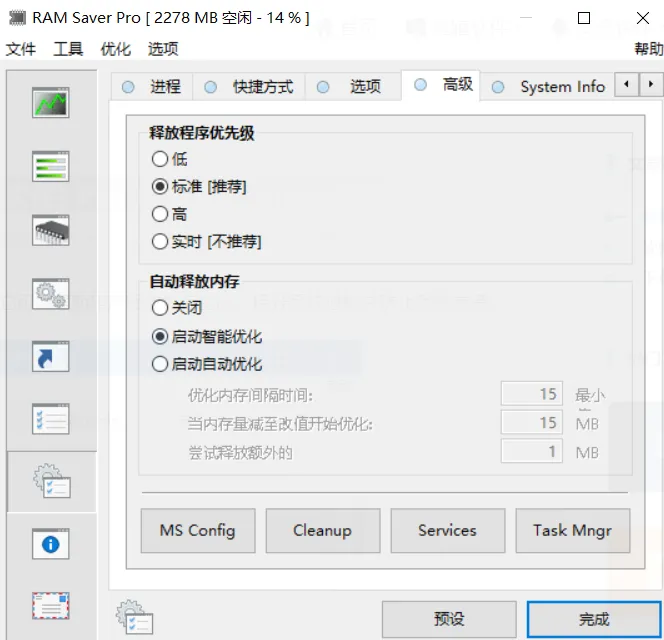Image resolution: width=664 pixels, height=640 pixels.
Task: Open the checklist options sidebar icon
Action: [50, 419]
